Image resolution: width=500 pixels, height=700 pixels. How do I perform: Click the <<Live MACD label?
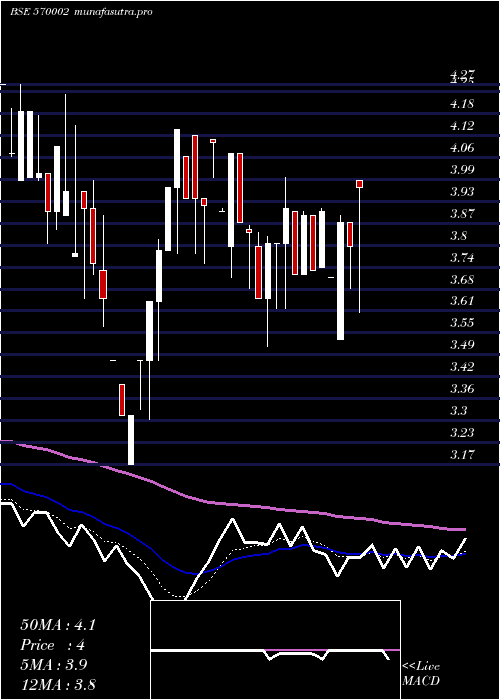(421, 673)
